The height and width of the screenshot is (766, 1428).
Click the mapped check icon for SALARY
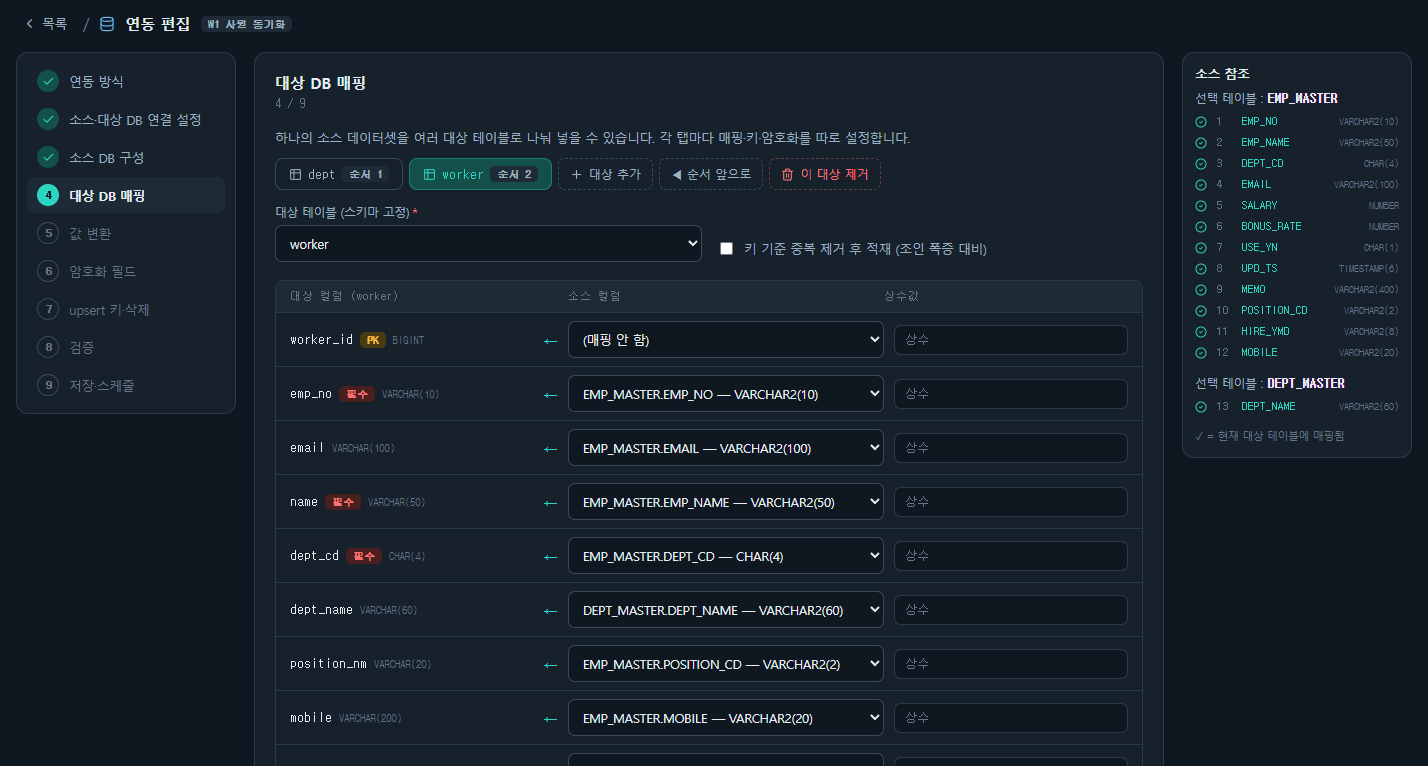click(1201, 205)
